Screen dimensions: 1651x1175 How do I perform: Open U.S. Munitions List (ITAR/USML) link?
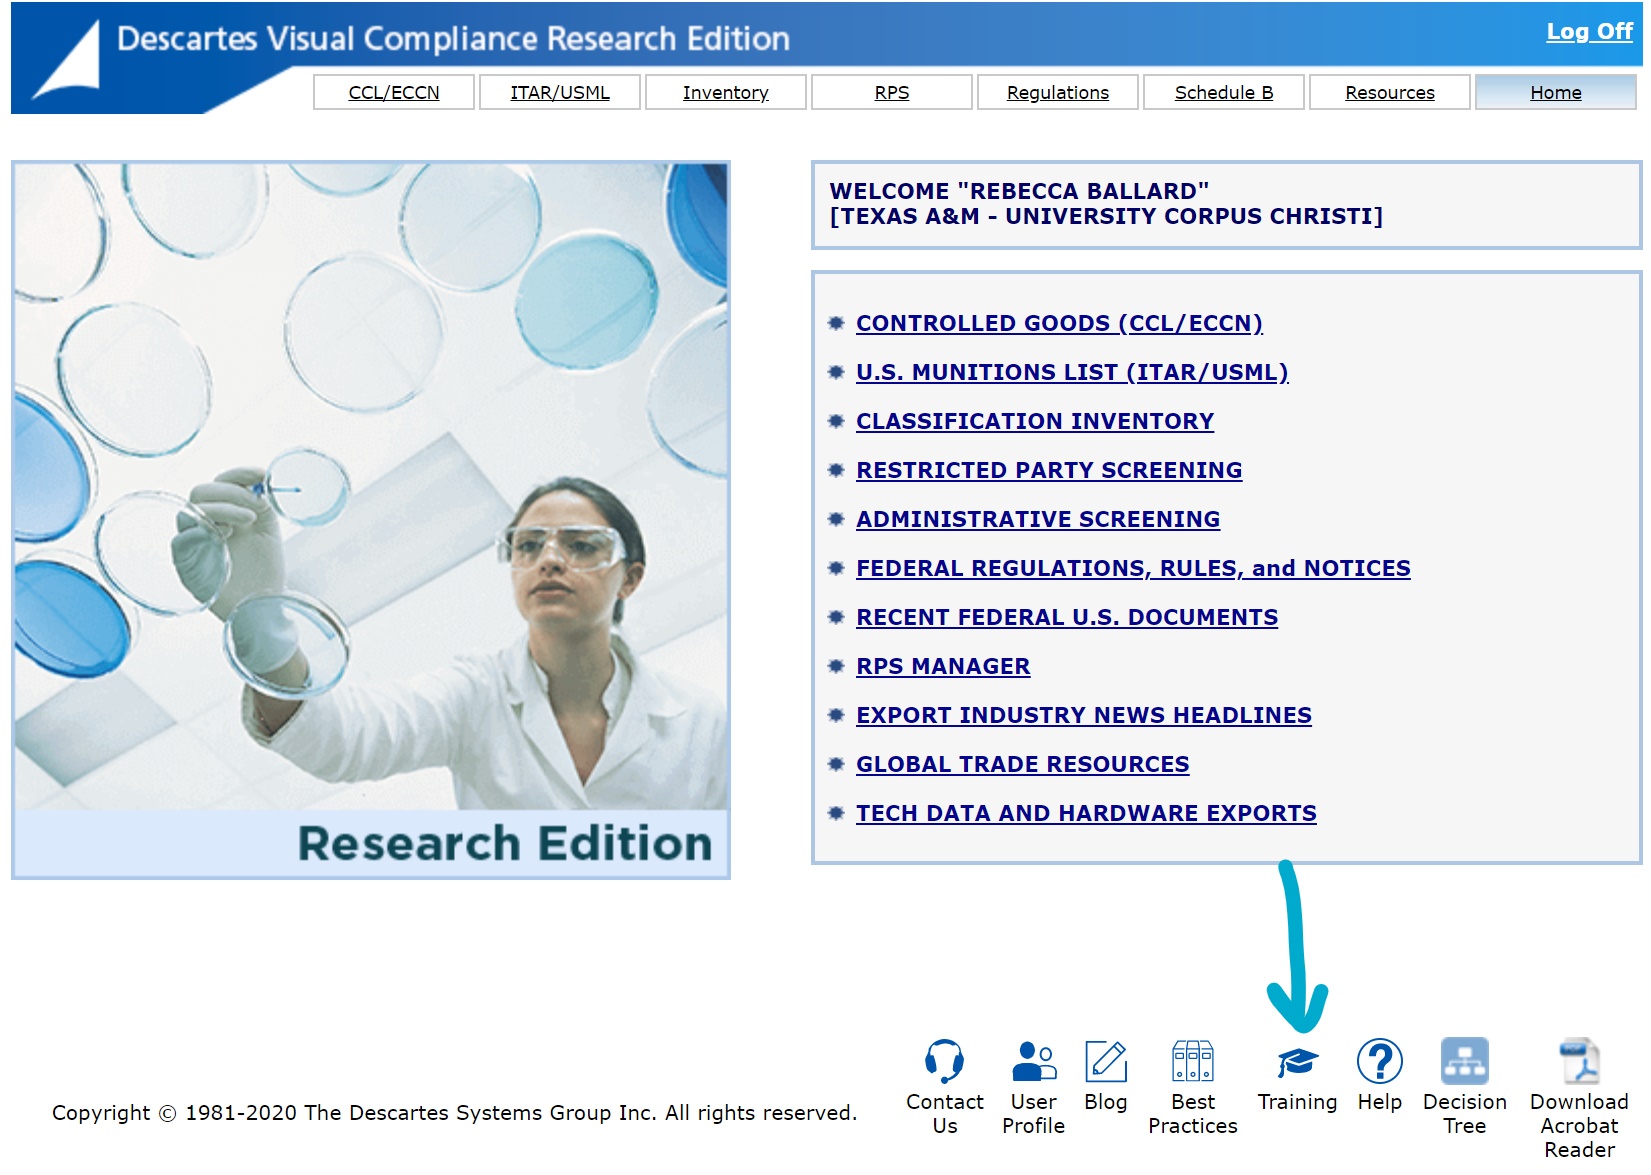pyautogui.click(x=1072, y=372)
